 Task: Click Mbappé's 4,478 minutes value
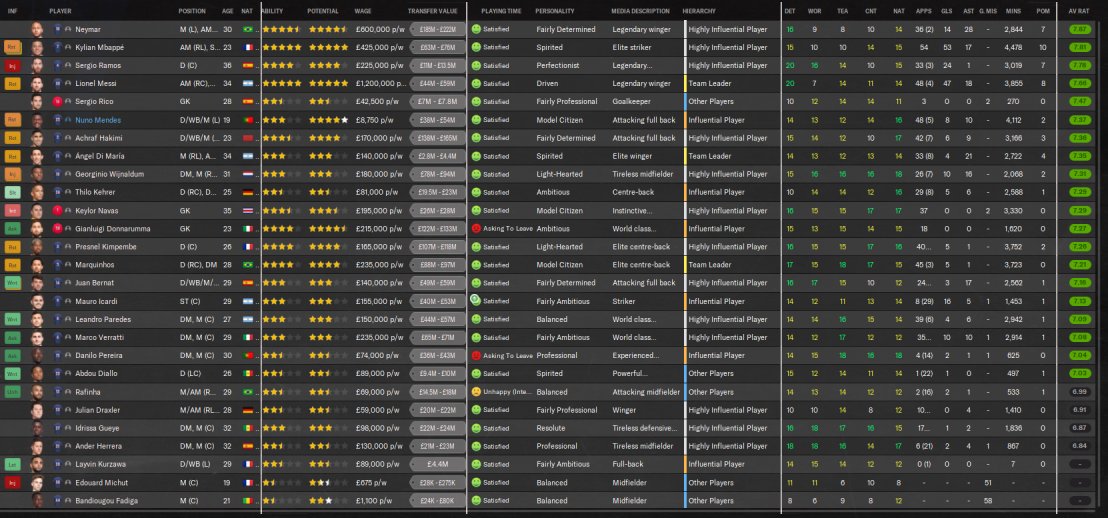click(x=1013, y=47)
